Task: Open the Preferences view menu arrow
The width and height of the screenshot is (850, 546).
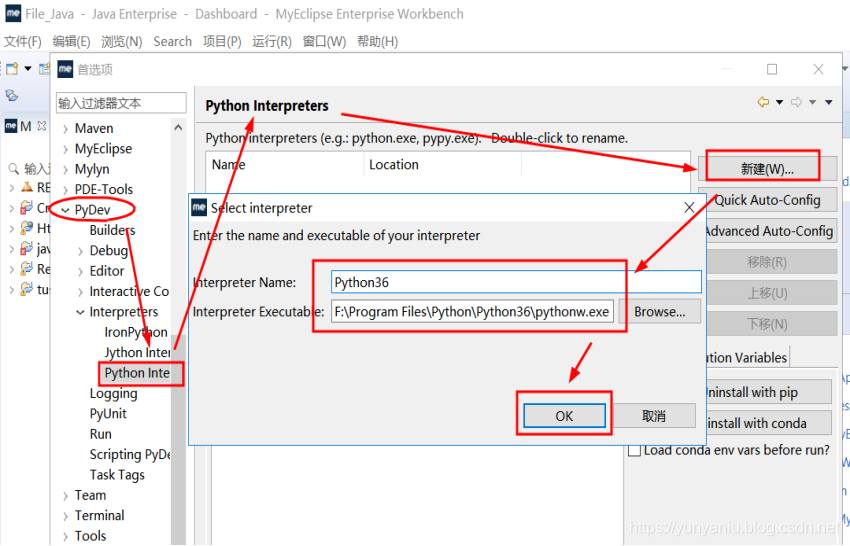Action: pos(829,102)
